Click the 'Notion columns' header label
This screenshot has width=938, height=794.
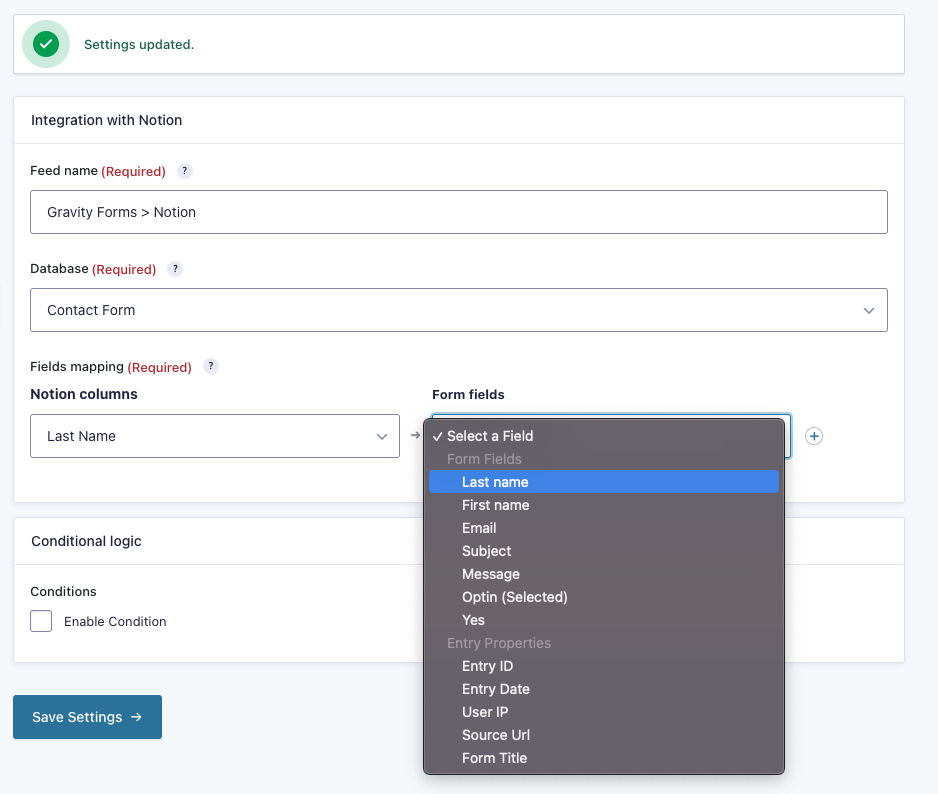pos(84,394)
